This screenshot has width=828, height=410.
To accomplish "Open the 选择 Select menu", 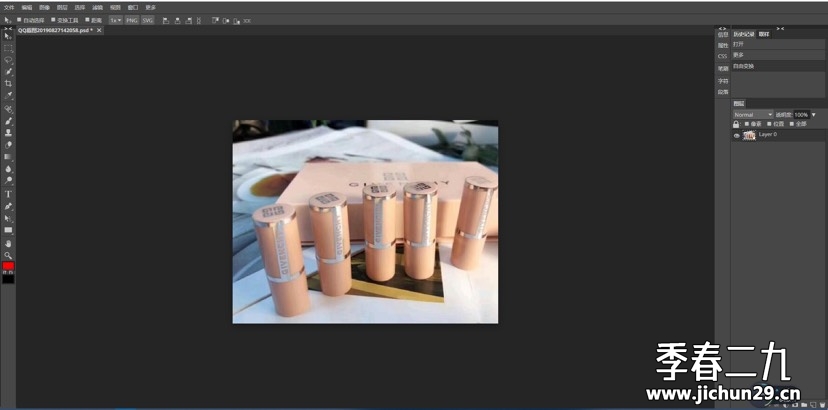I will 79,8.
